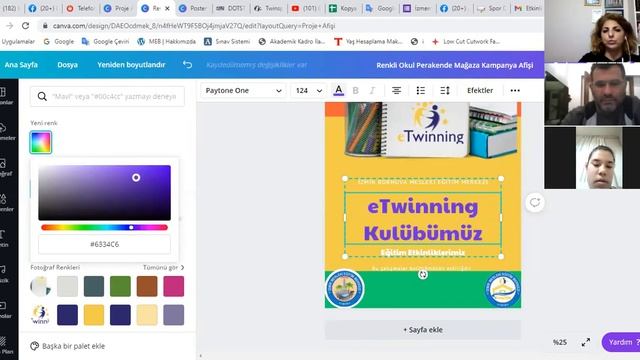The height and width of the screenshot is (360, 640).
Task: Pick the yellow photo color swatch
Action: click(94, 315)
